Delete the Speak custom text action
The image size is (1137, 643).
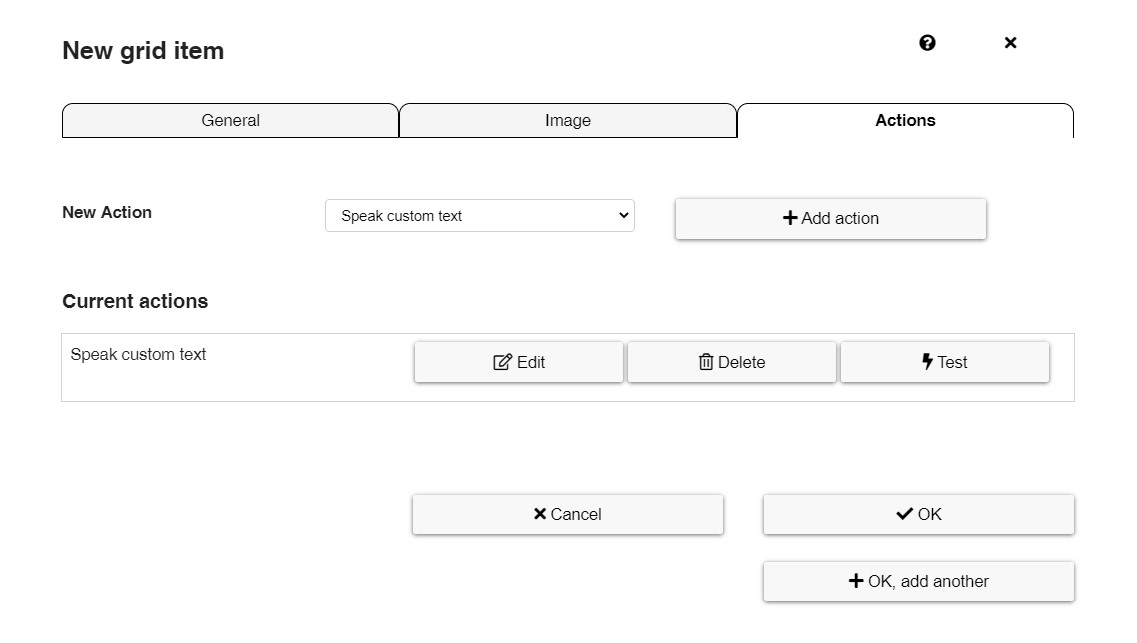pyautogui.click(x=732, y=362)
